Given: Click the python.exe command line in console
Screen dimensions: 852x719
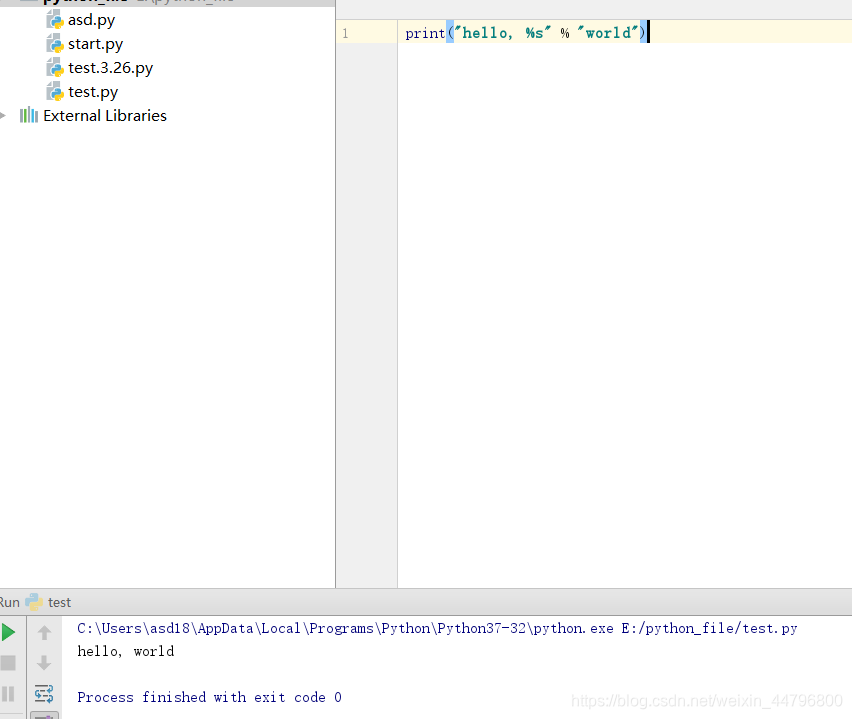Looking at the screenshot, I should tap(437, 629).
